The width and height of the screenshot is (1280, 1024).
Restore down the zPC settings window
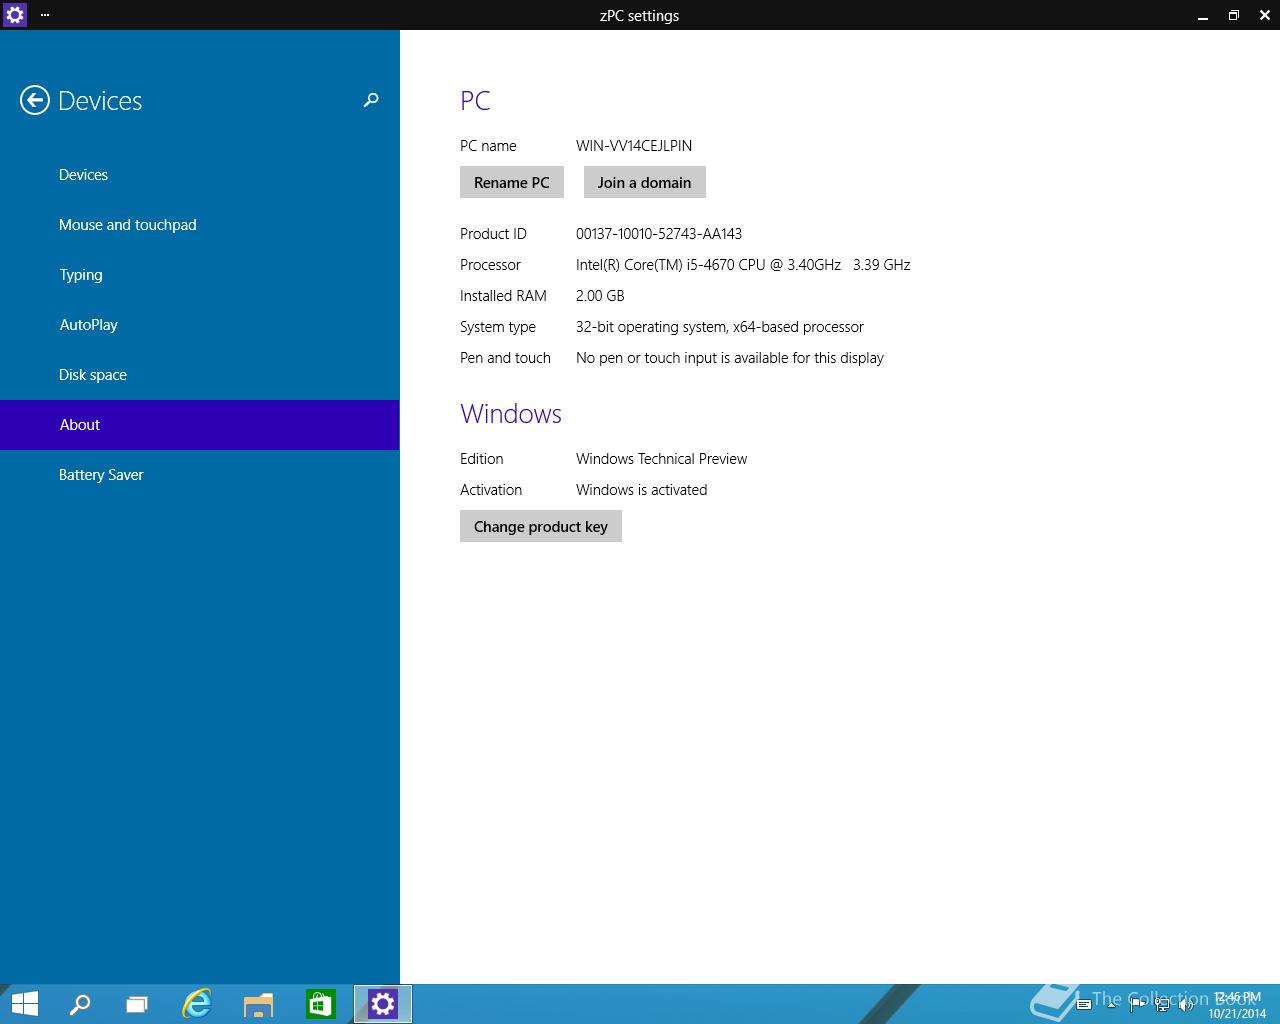tap(1233, 15)
